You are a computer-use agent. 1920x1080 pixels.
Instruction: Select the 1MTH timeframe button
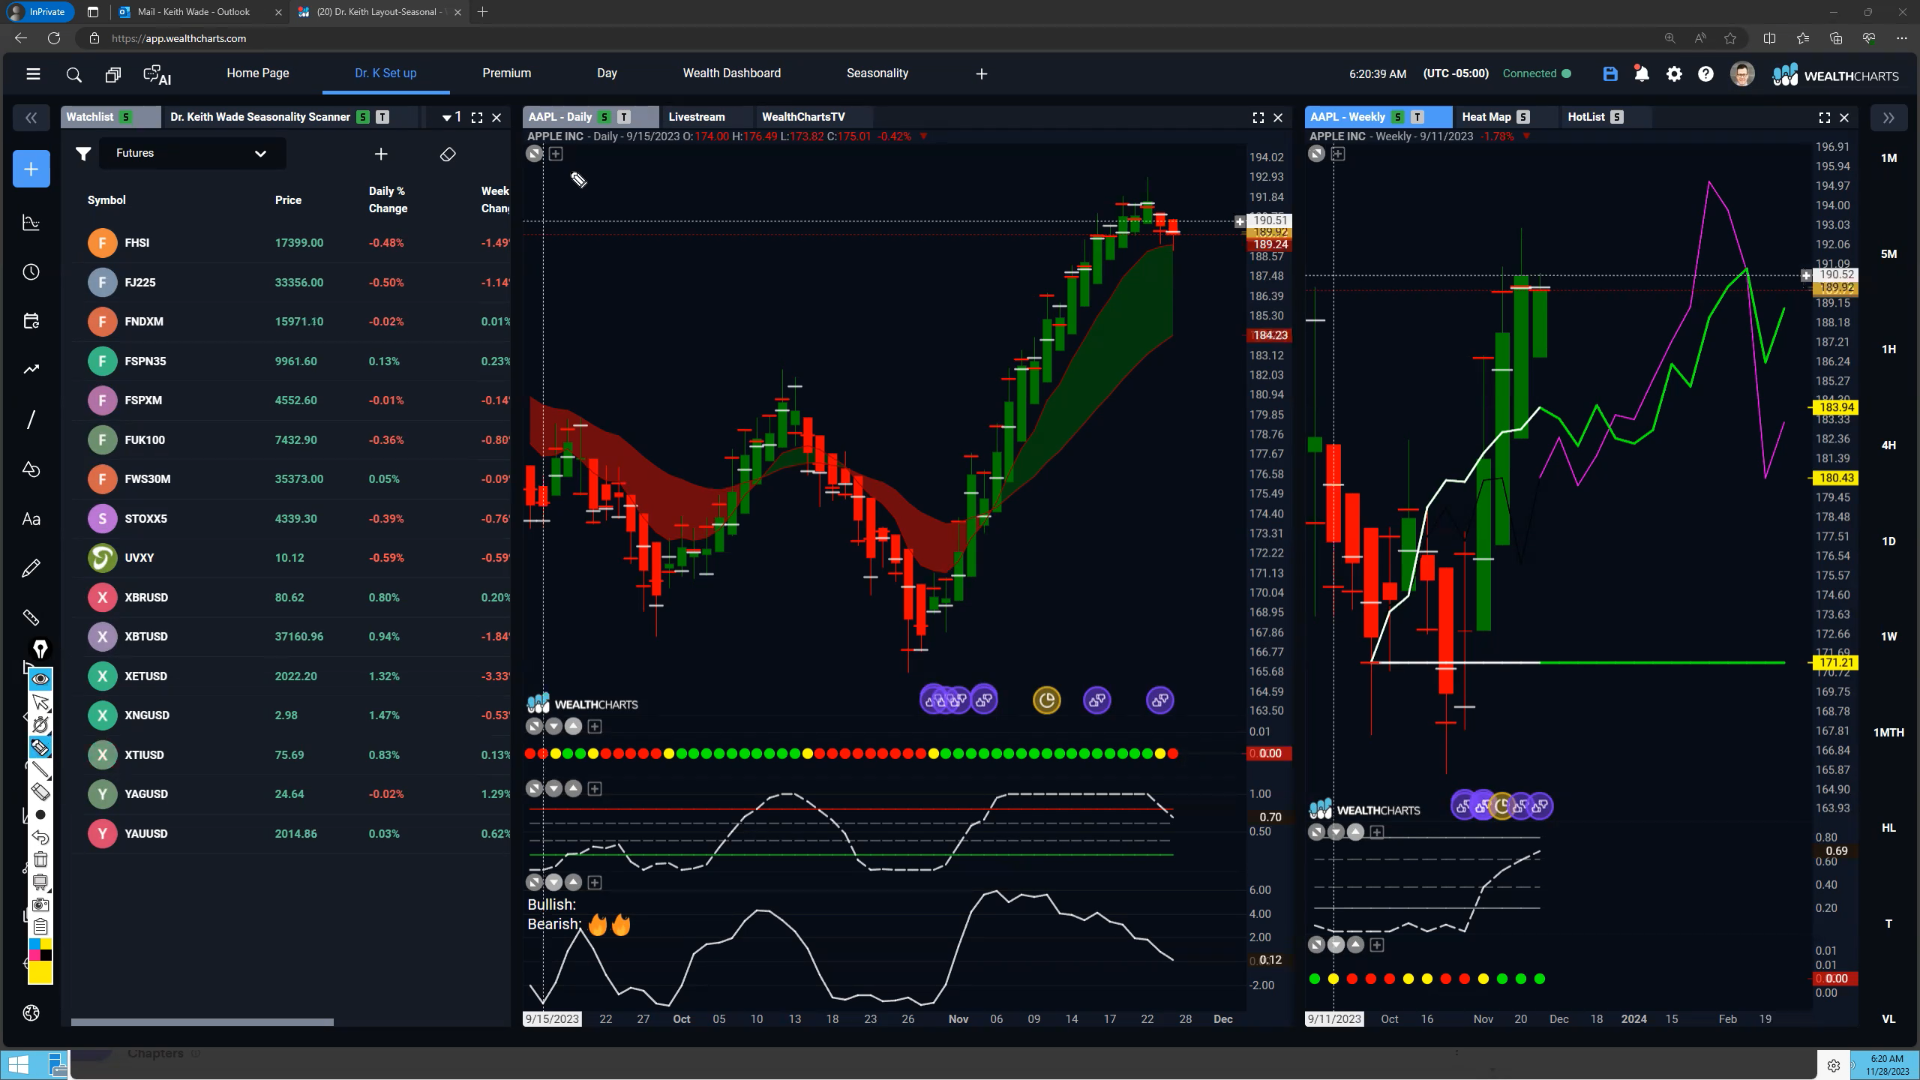tap(1888, 732)
